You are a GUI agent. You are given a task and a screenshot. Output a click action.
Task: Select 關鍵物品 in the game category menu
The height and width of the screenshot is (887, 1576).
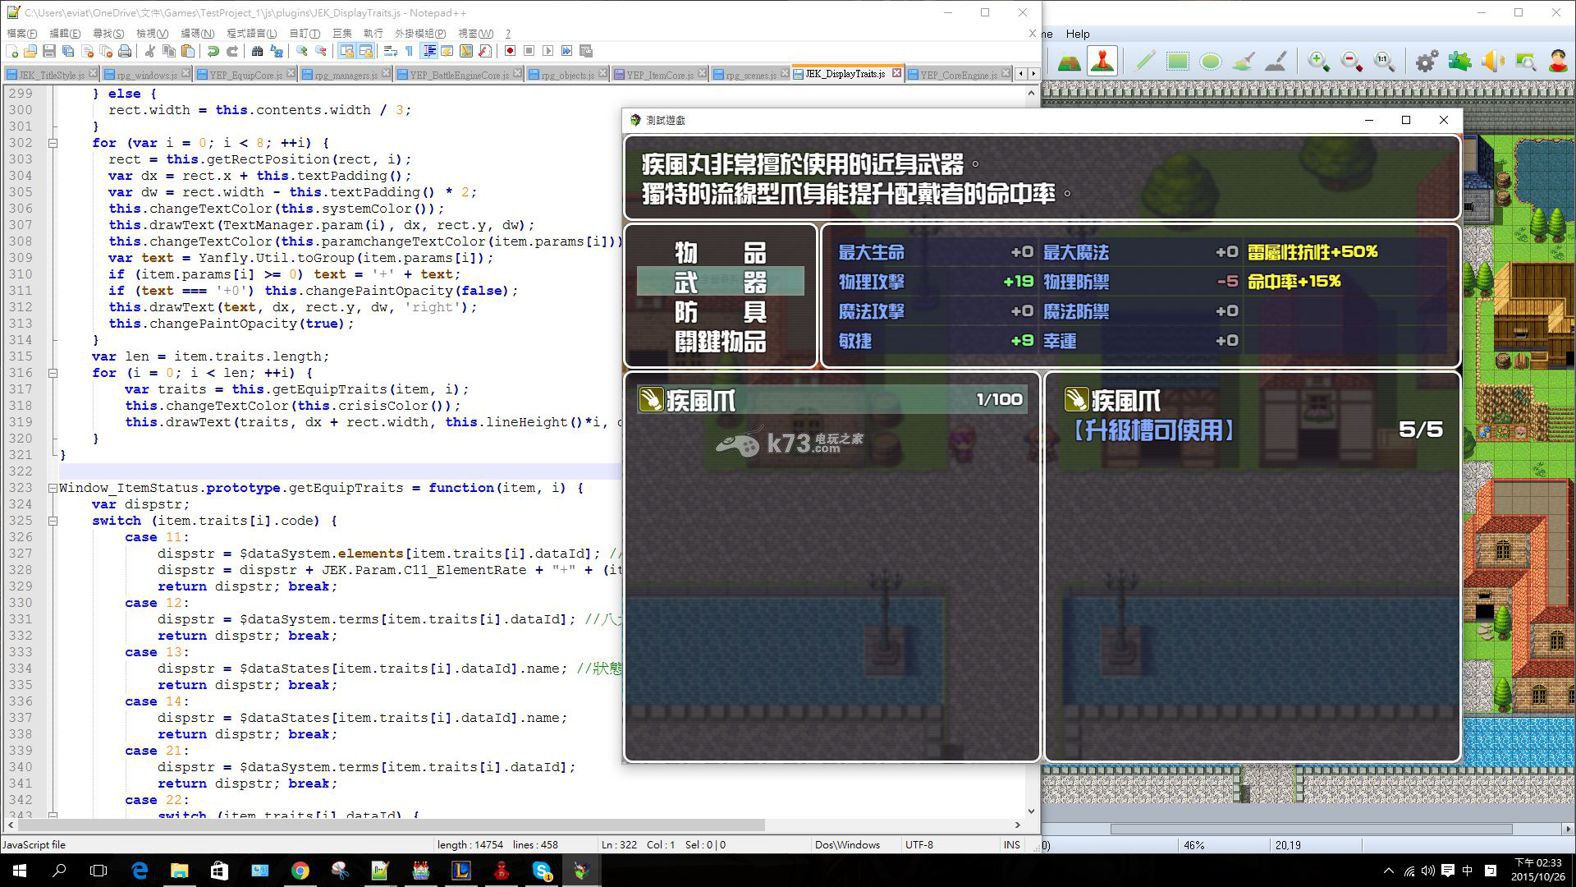pos(720,342)
